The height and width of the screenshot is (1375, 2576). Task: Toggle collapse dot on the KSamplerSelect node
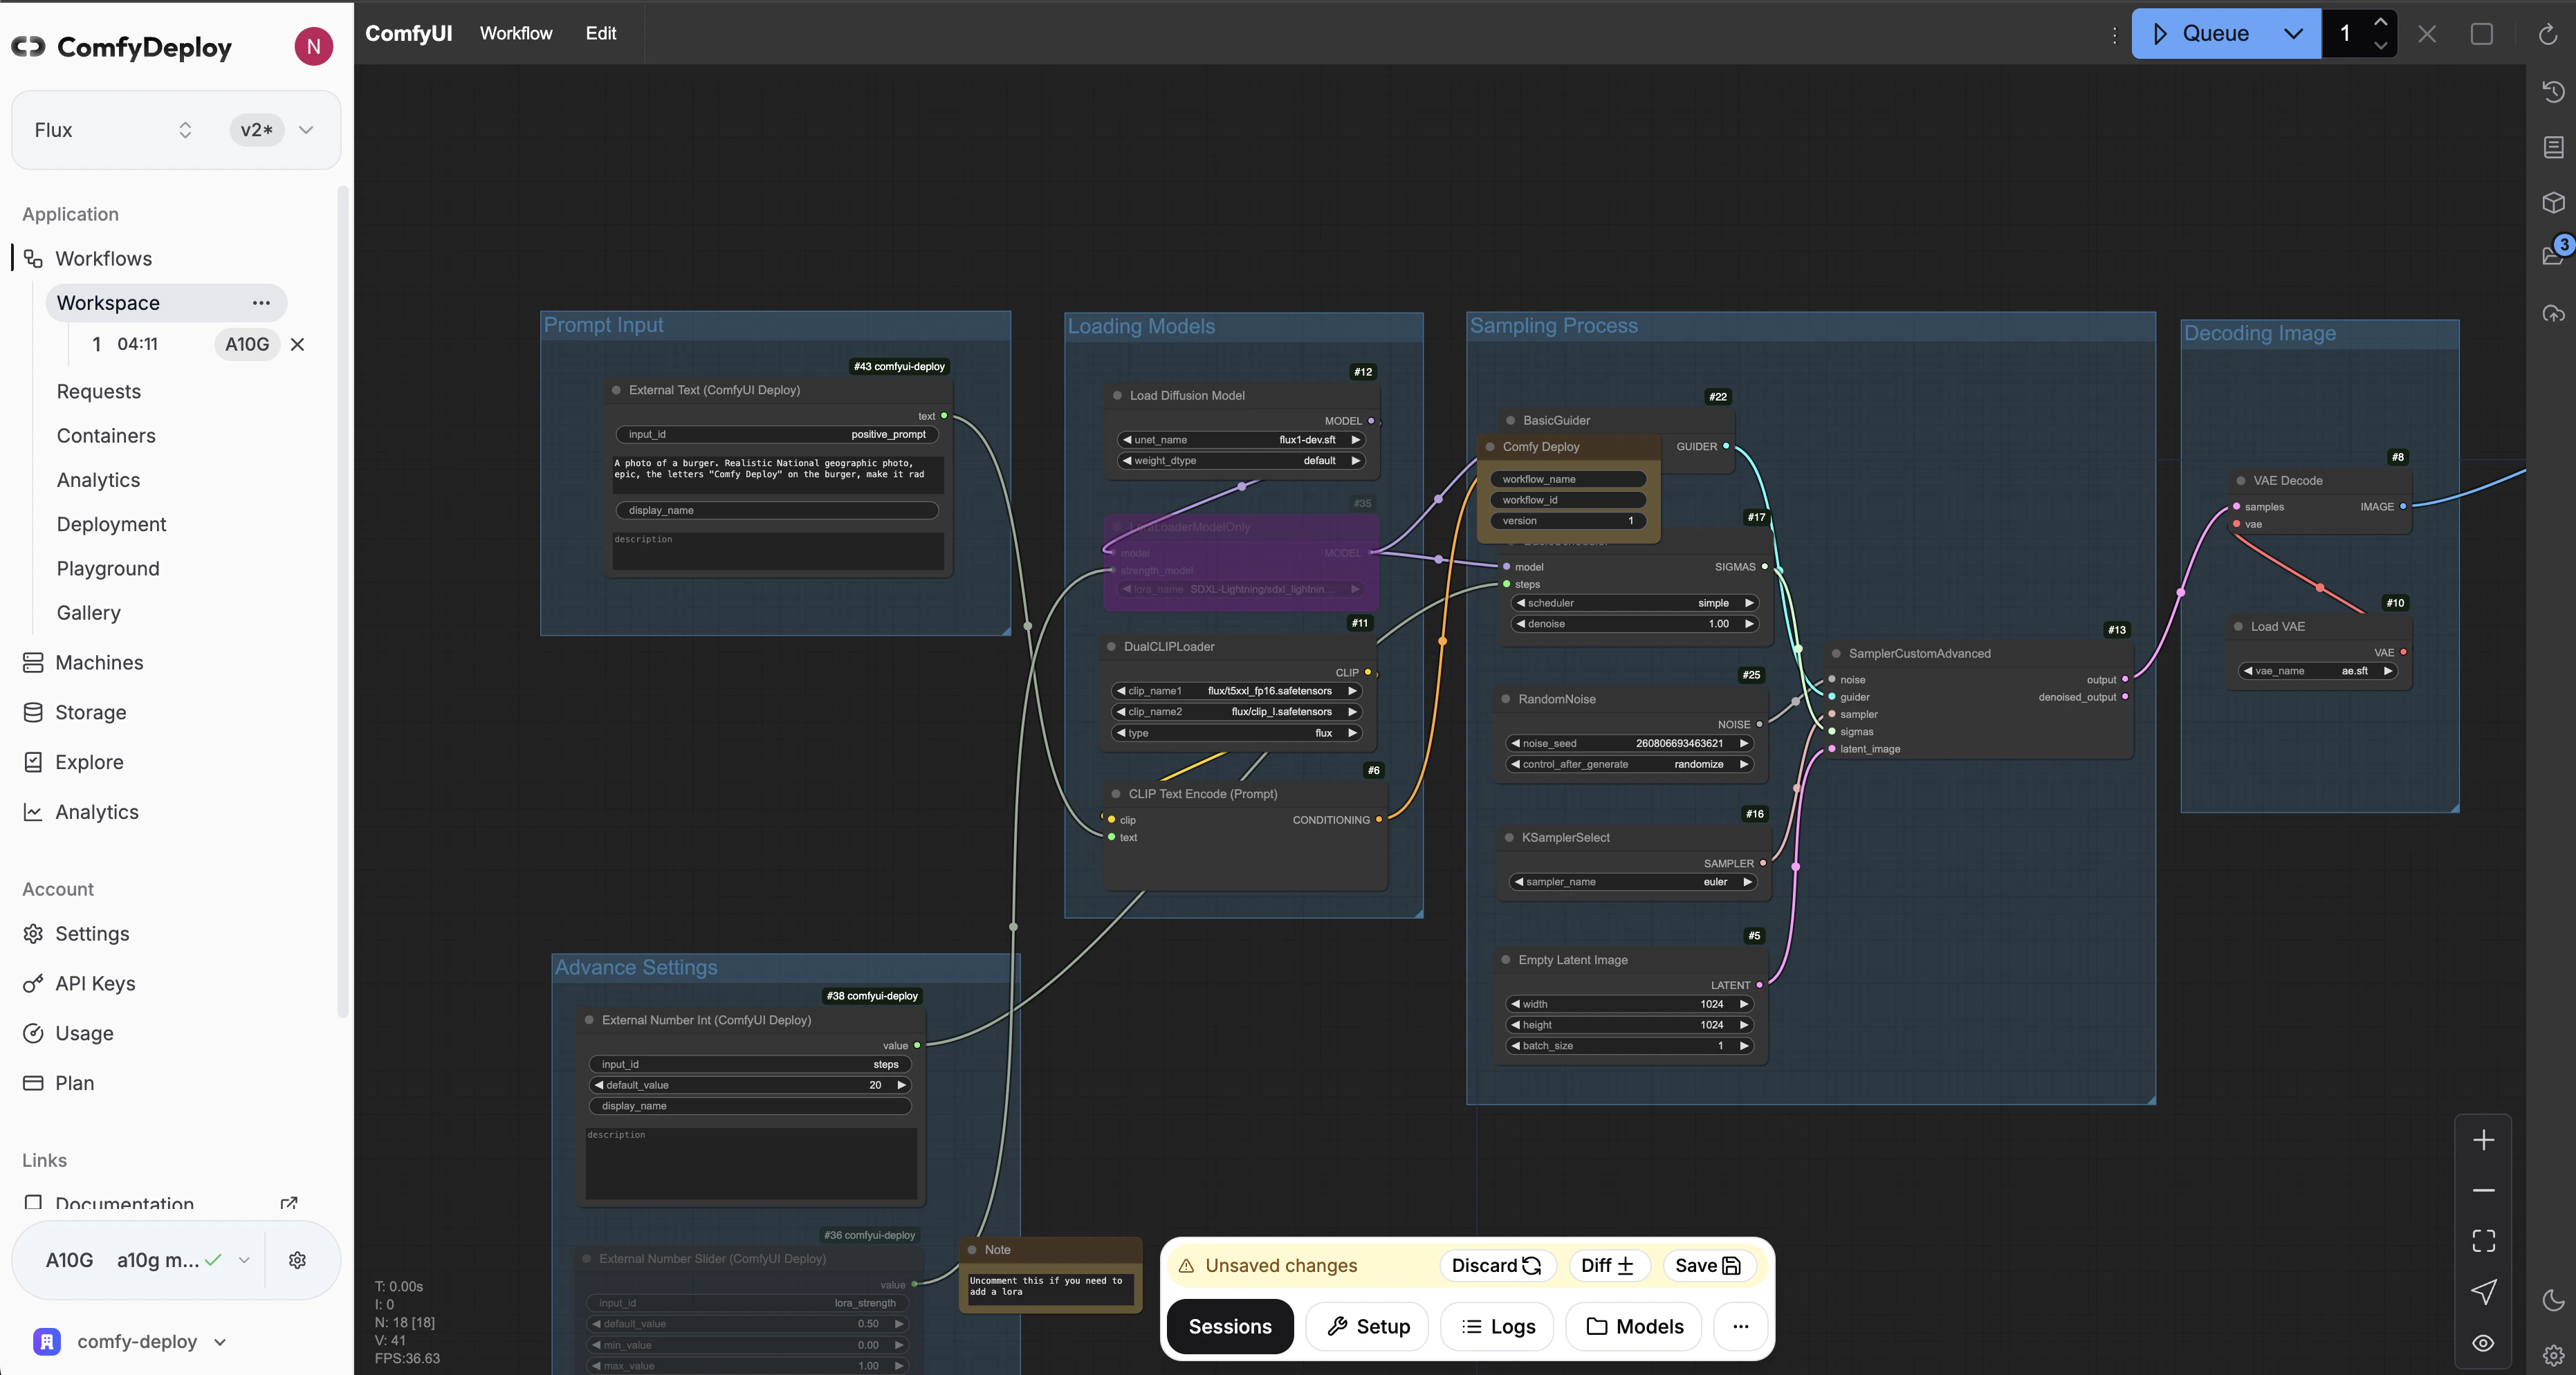(x=1508, y=838)
